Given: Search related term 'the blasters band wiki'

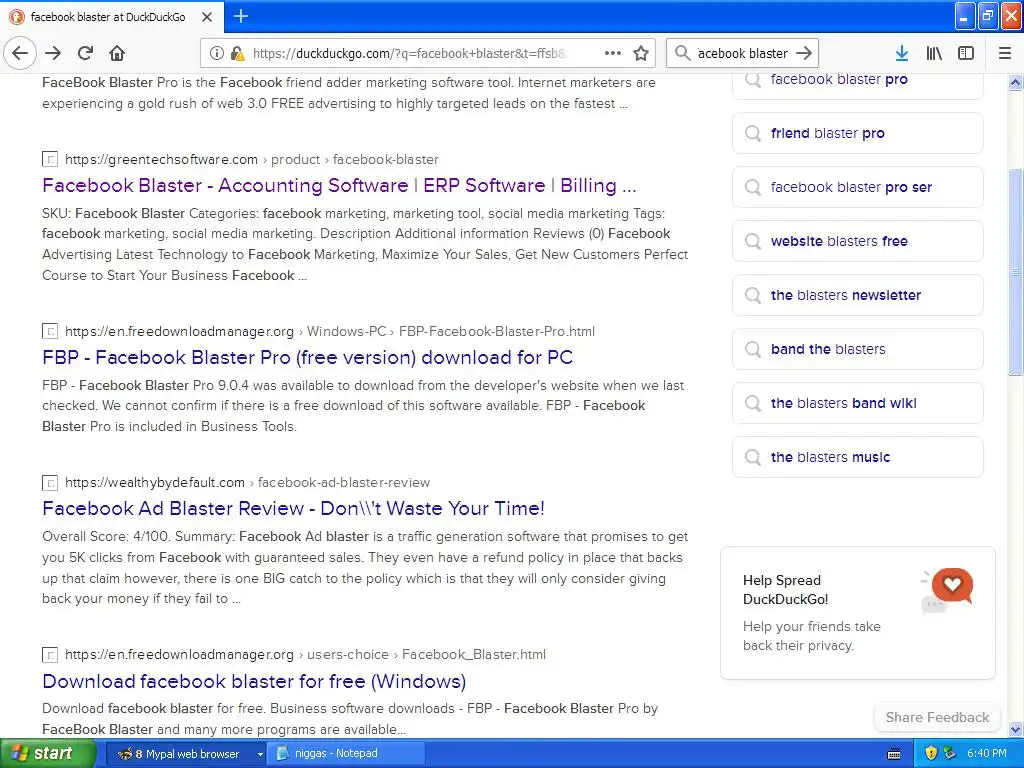Looking at the screenshot, I should pos(857,403).
